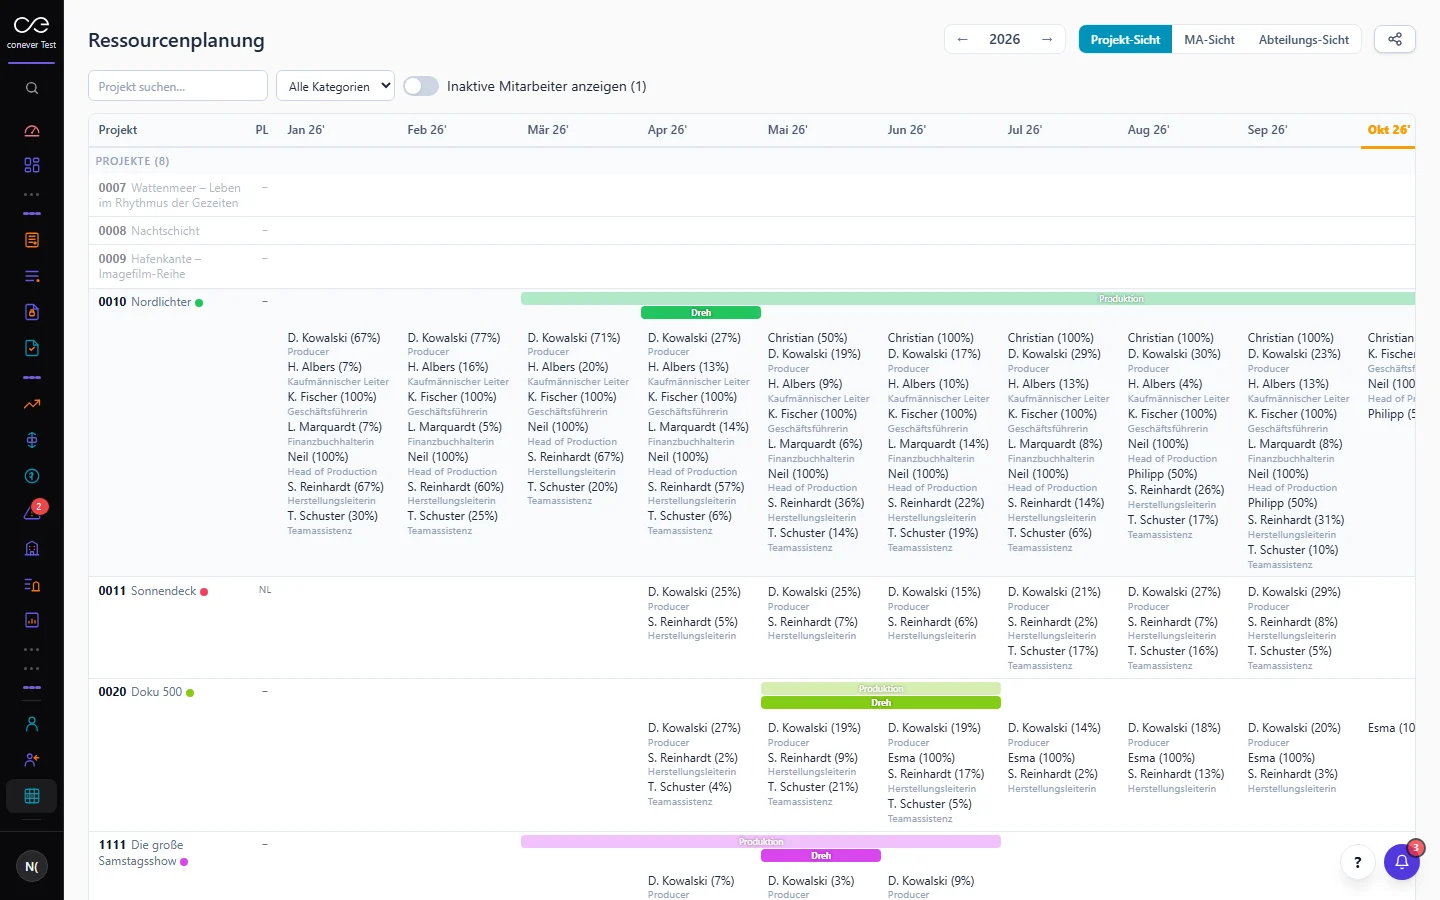Open the file with checkmark icon
The height and width of the screenshot is (900, 1440).
point(32,348)
